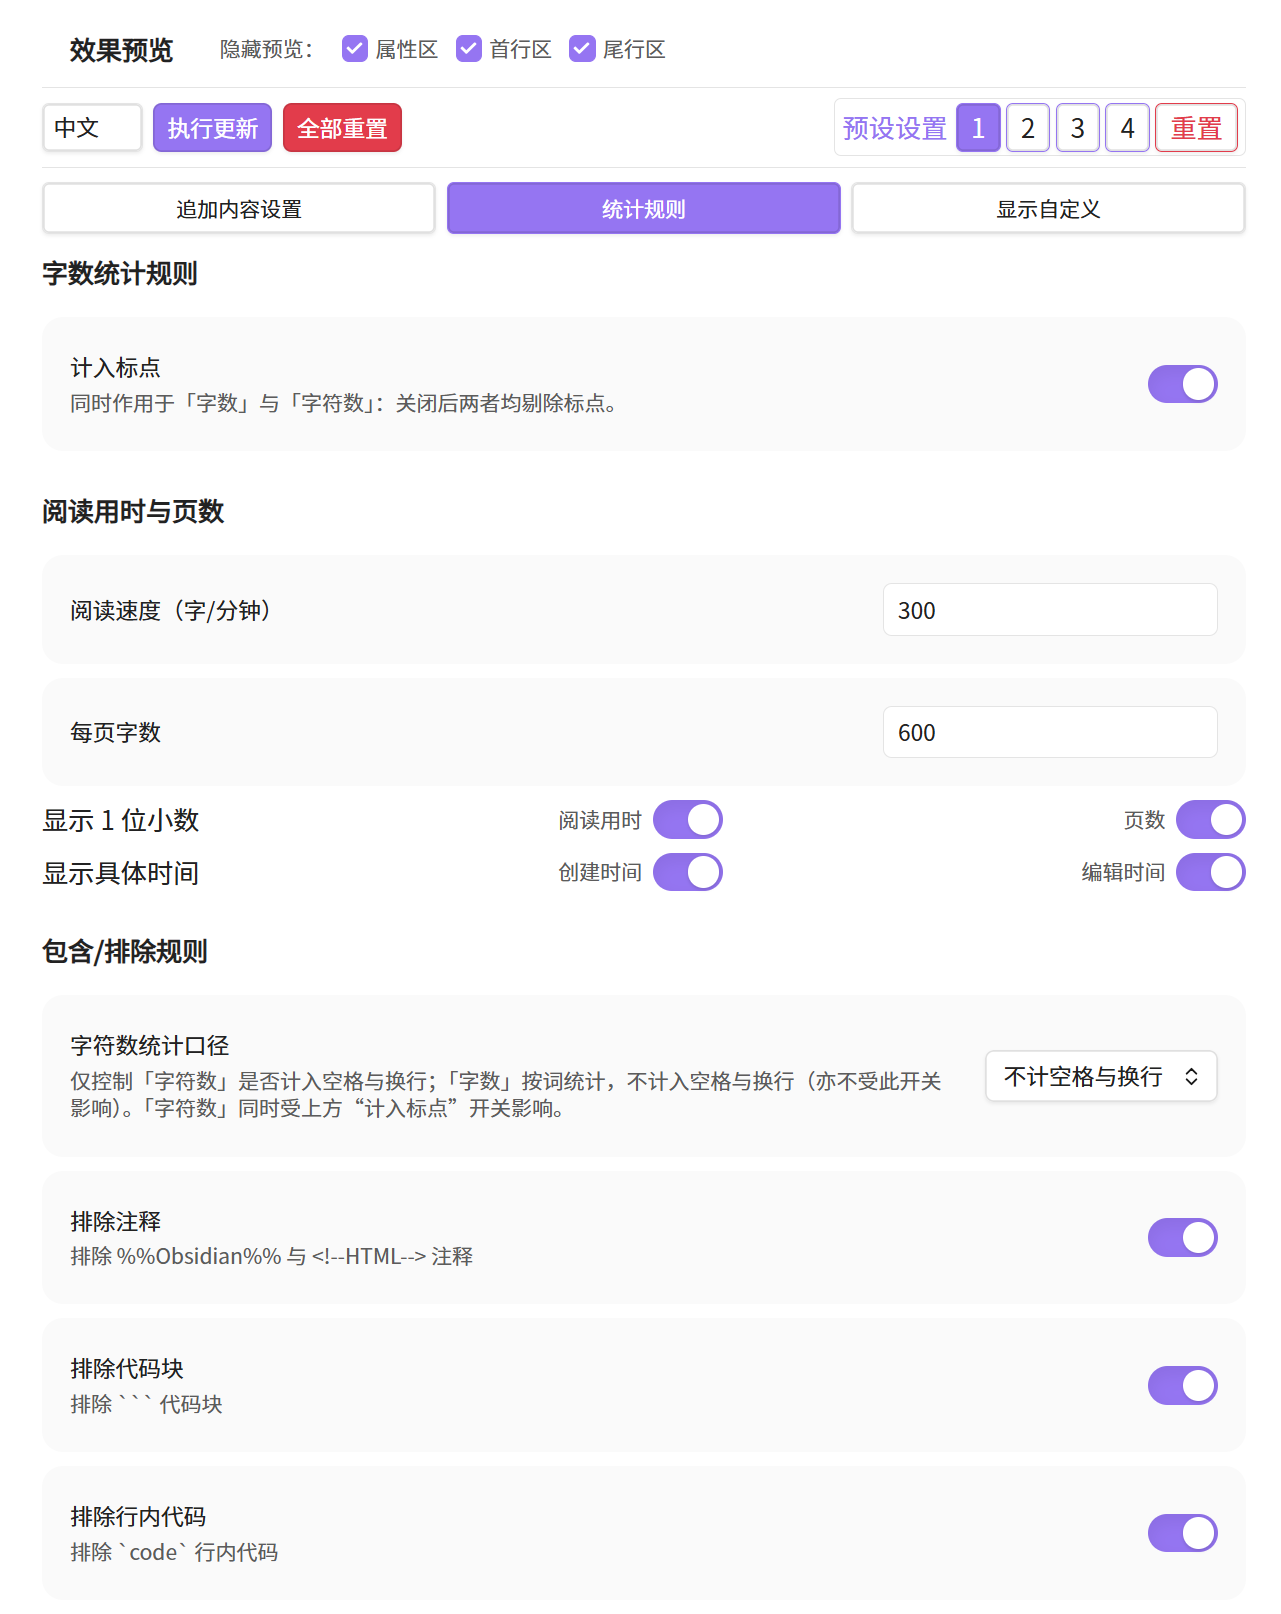Uncheck the 首行区 hide-preview checkbox
The image size is (1281, 1614).
469,49
